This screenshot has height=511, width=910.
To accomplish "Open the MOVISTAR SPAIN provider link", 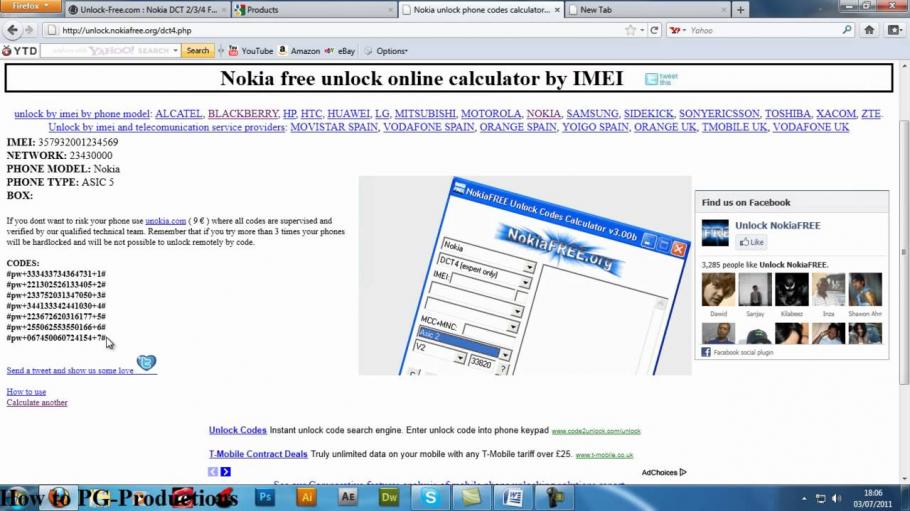I will click(x=334, y=127).
